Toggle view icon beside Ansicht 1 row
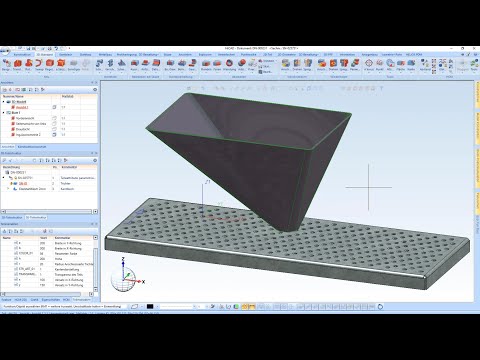 54,107
